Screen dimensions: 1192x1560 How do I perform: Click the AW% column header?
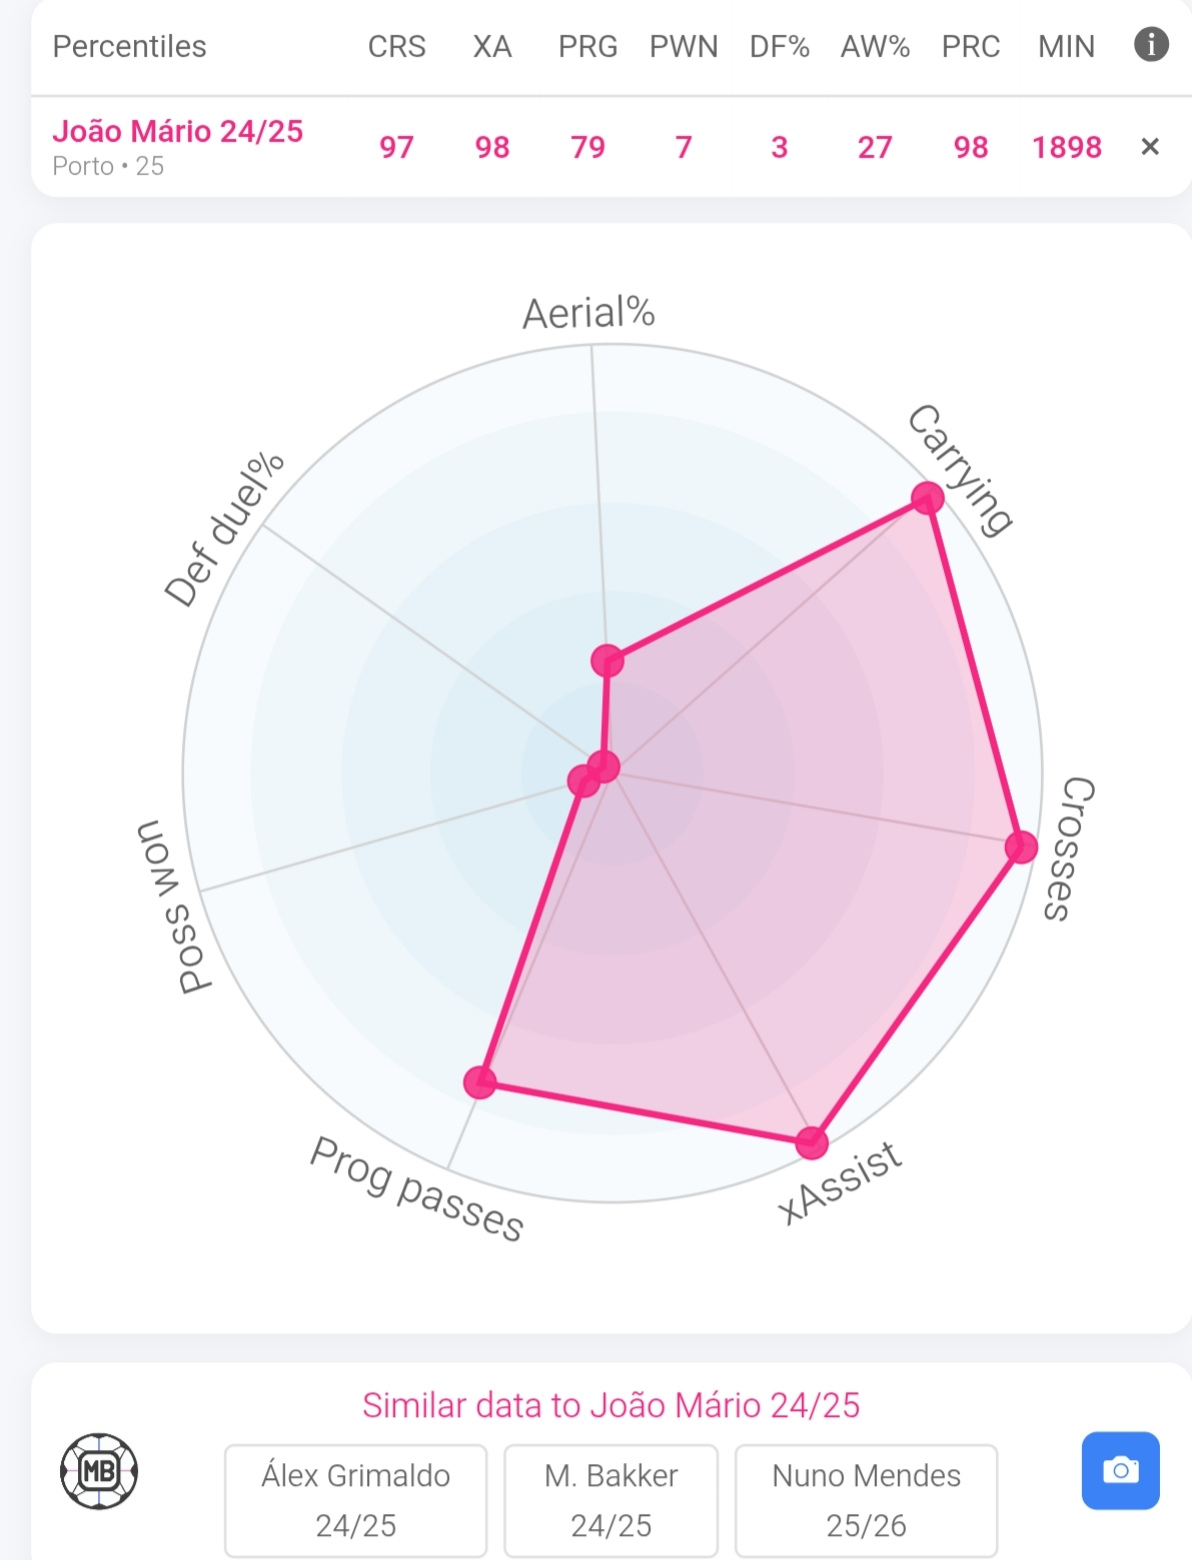pyautogui.click(x=875, y=47)
